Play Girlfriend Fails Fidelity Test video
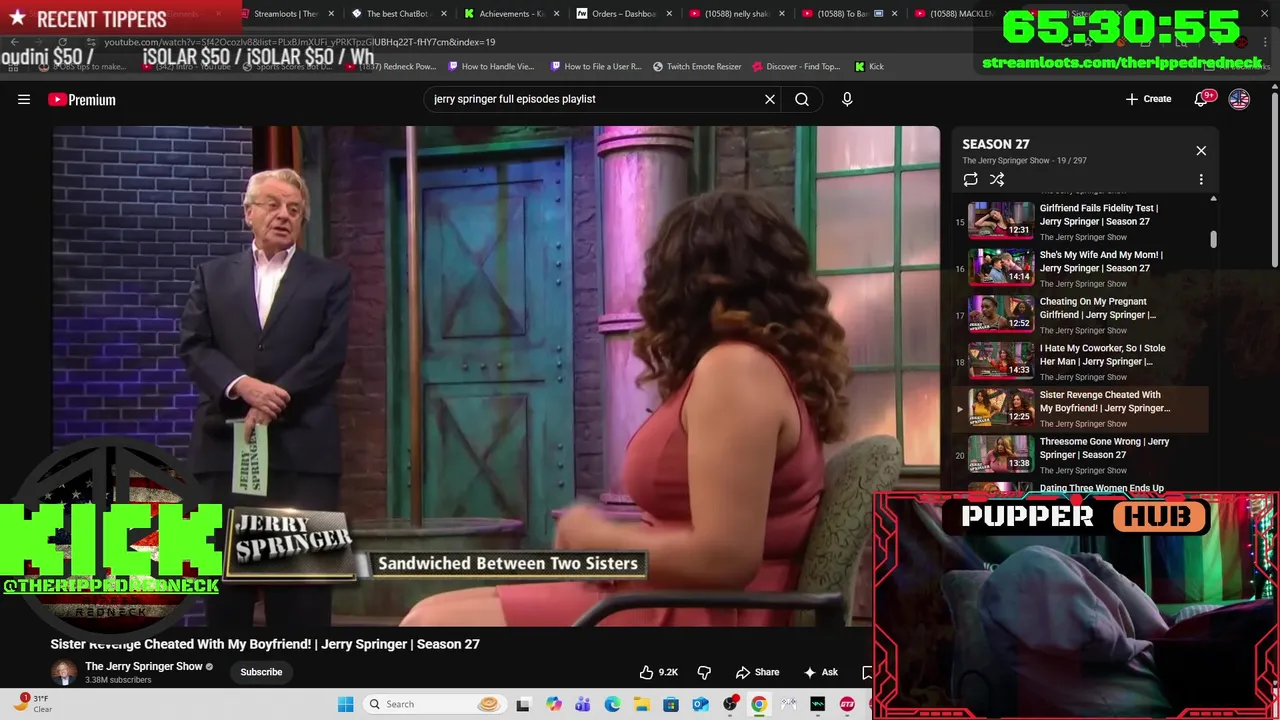Image resolution: width=1280 pixels, height=720 pixels. [1099, 215]
